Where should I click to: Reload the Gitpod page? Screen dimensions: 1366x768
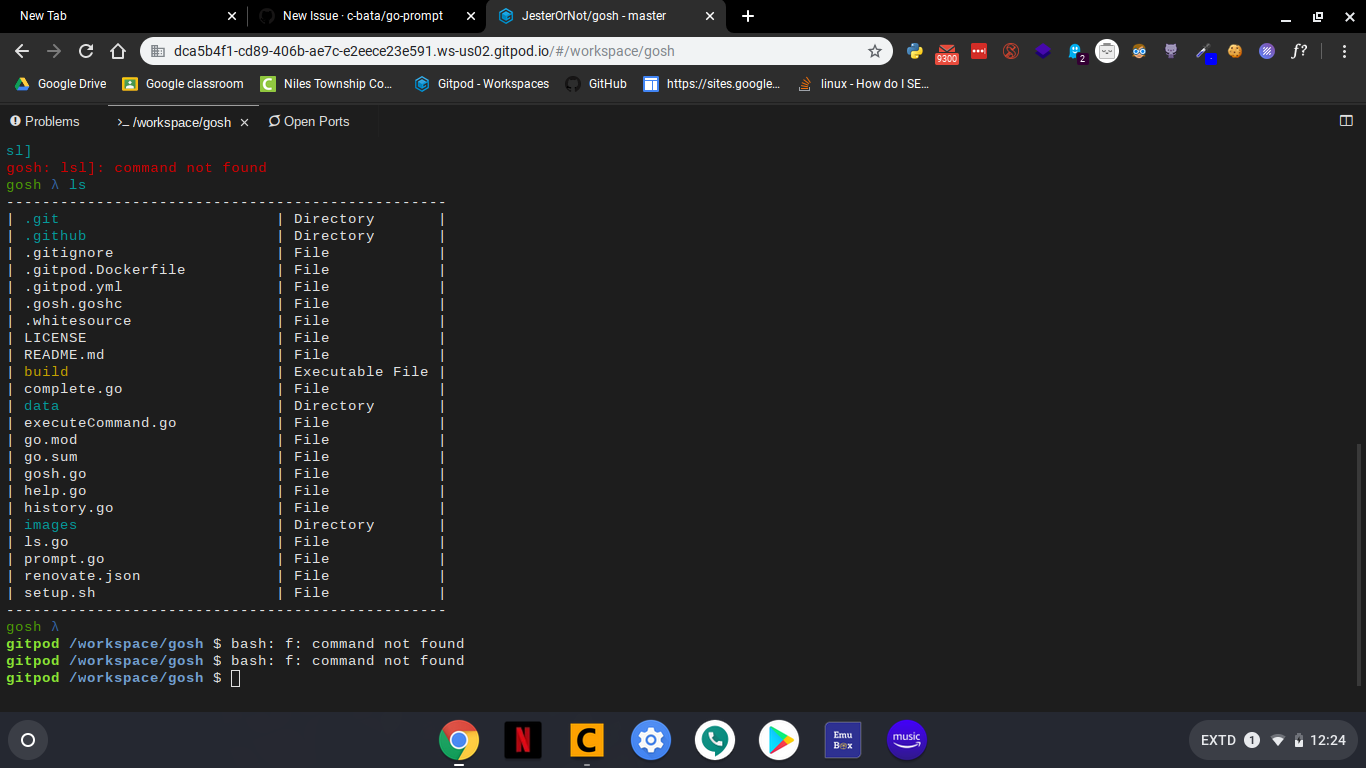click(86, 51)
